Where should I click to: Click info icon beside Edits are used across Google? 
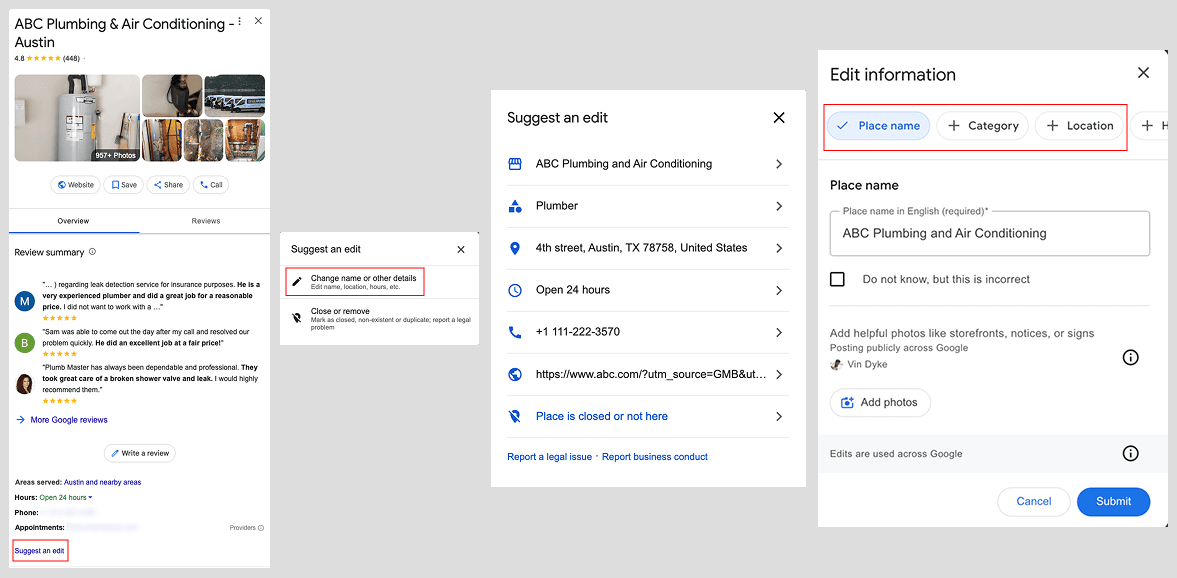click(x=1130, y=453)
